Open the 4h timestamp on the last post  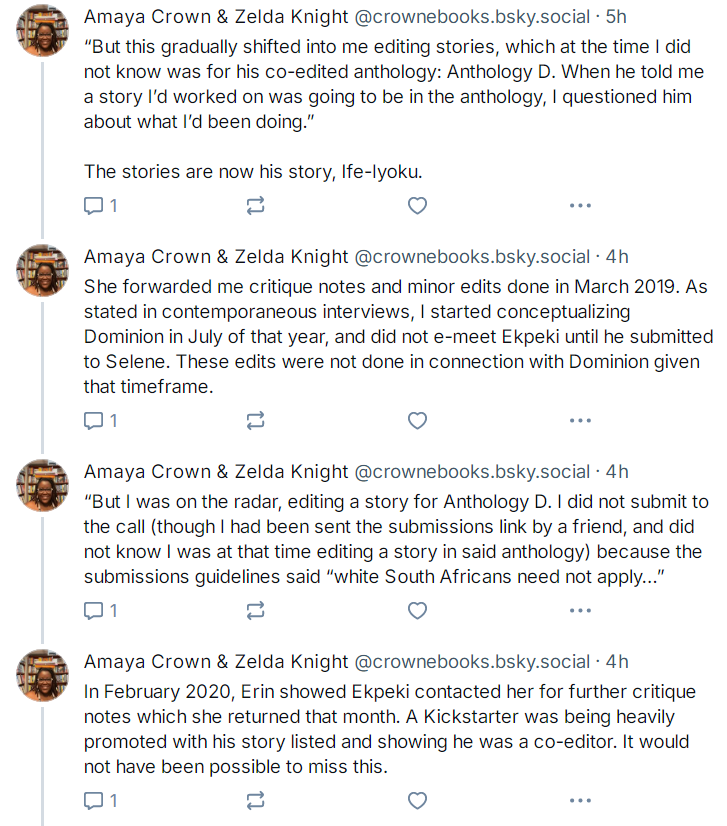click(x=617, y=662)
